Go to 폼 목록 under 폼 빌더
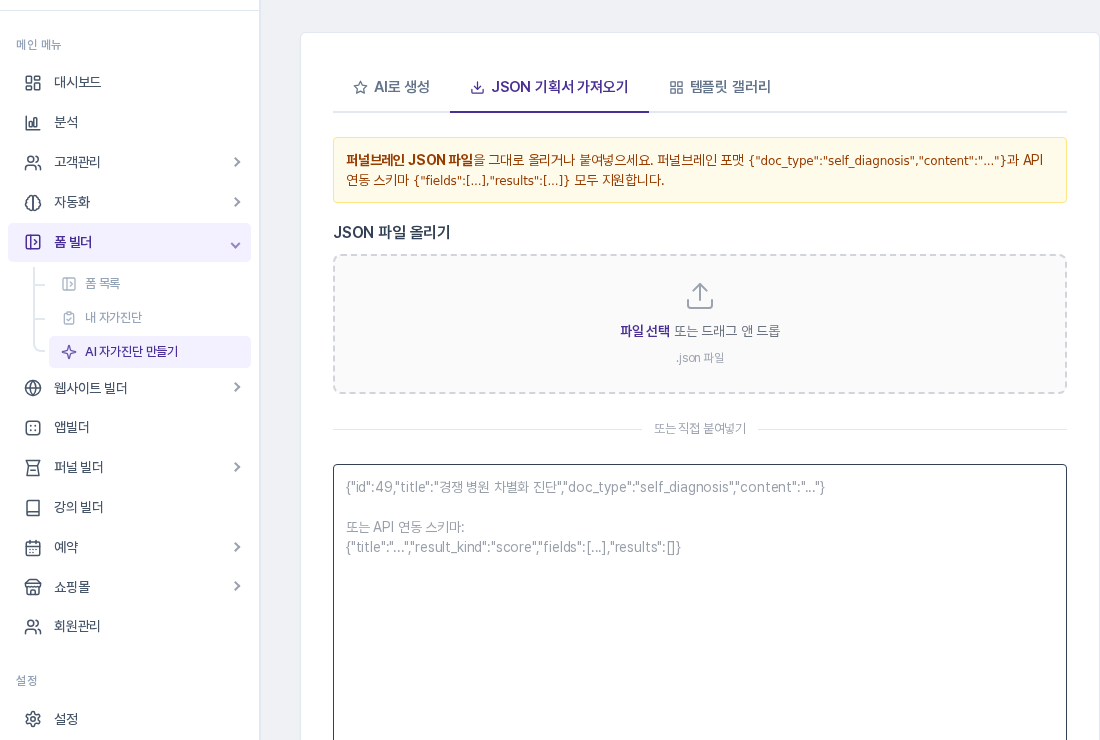1100x740 pixels. click(150, 283)
